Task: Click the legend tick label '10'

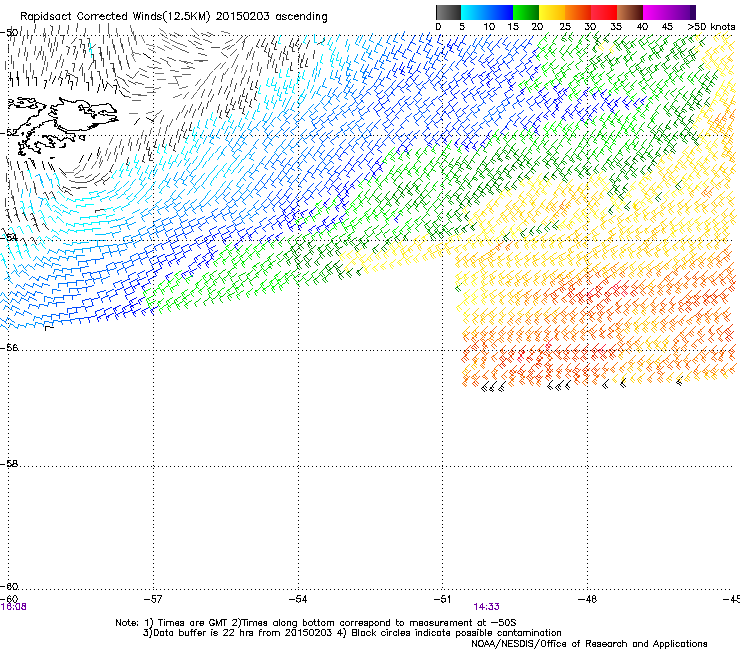Action: pyautogui.click(x=489, y=27)
